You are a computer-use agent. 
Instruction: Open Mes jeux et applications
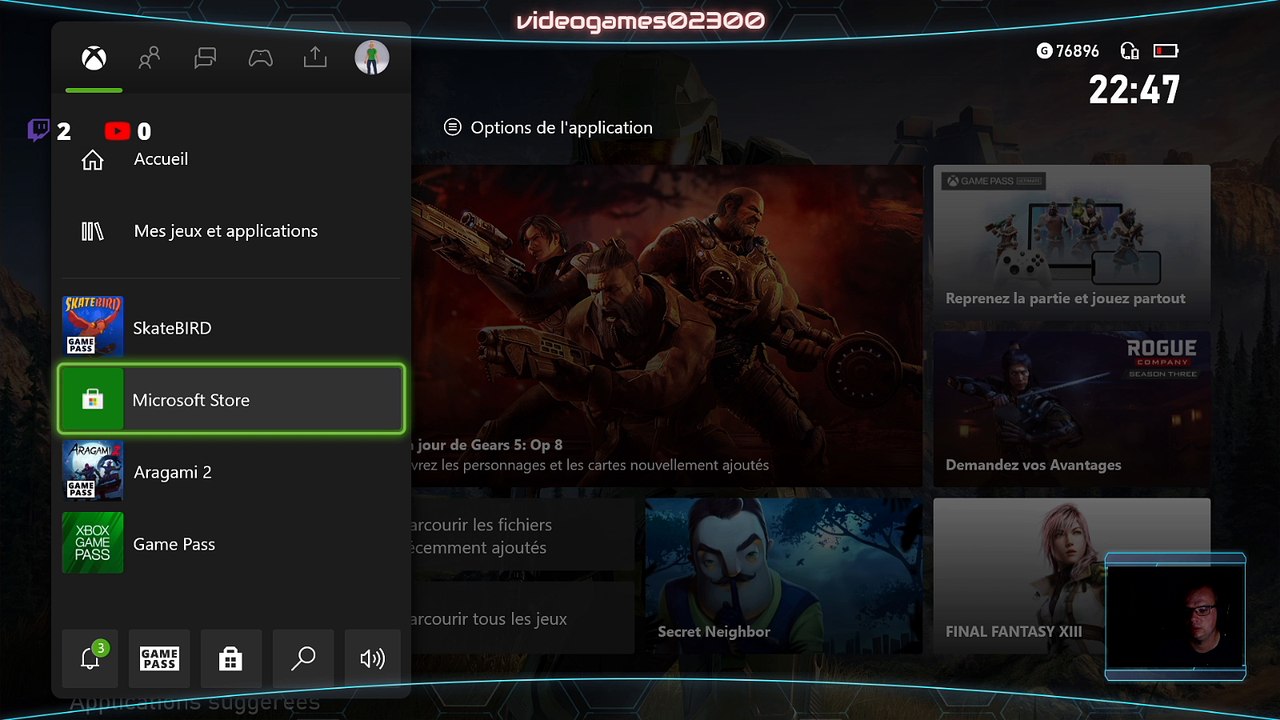tap(231, 231)
